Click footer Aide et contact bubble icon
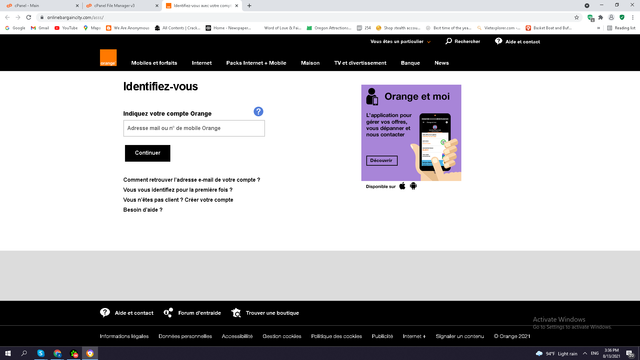 click(105, 313)
